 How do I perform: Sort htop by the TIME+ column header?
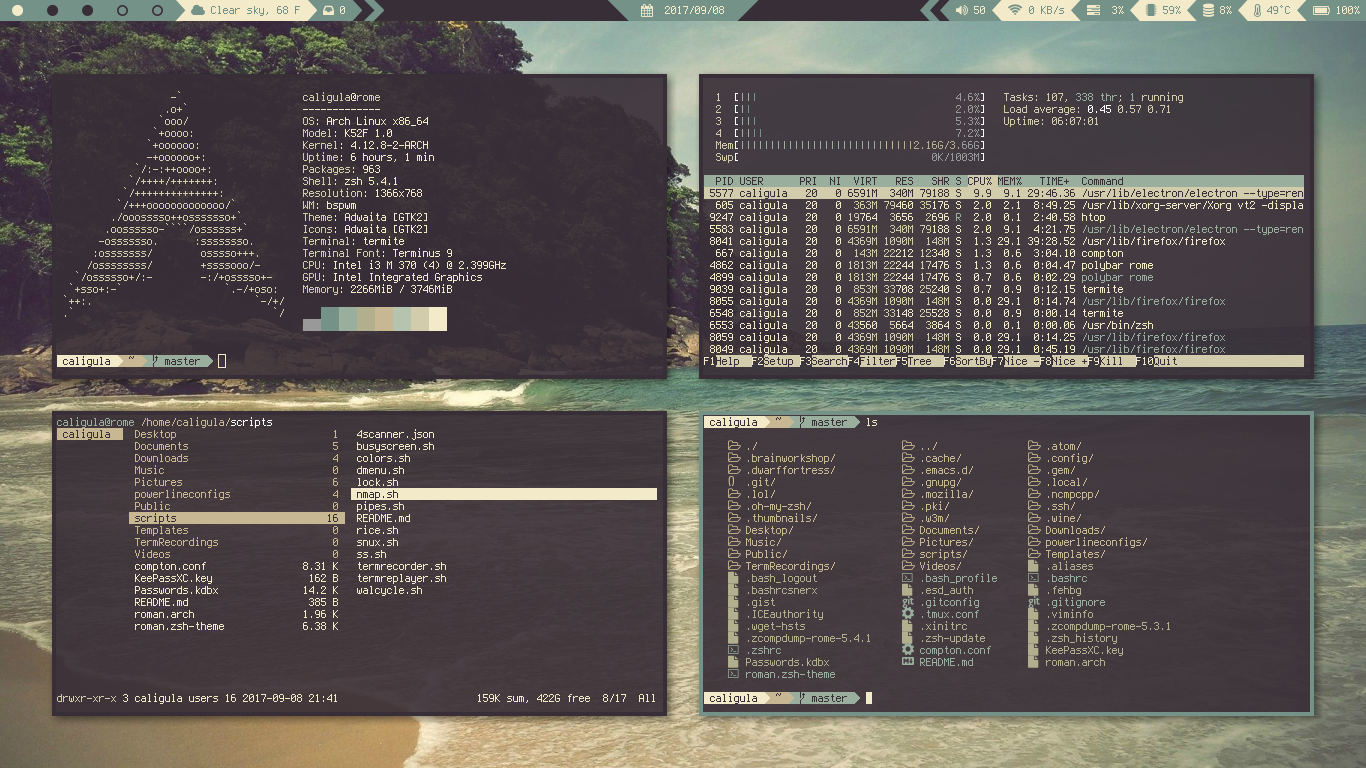click(x=1054, y=181)
